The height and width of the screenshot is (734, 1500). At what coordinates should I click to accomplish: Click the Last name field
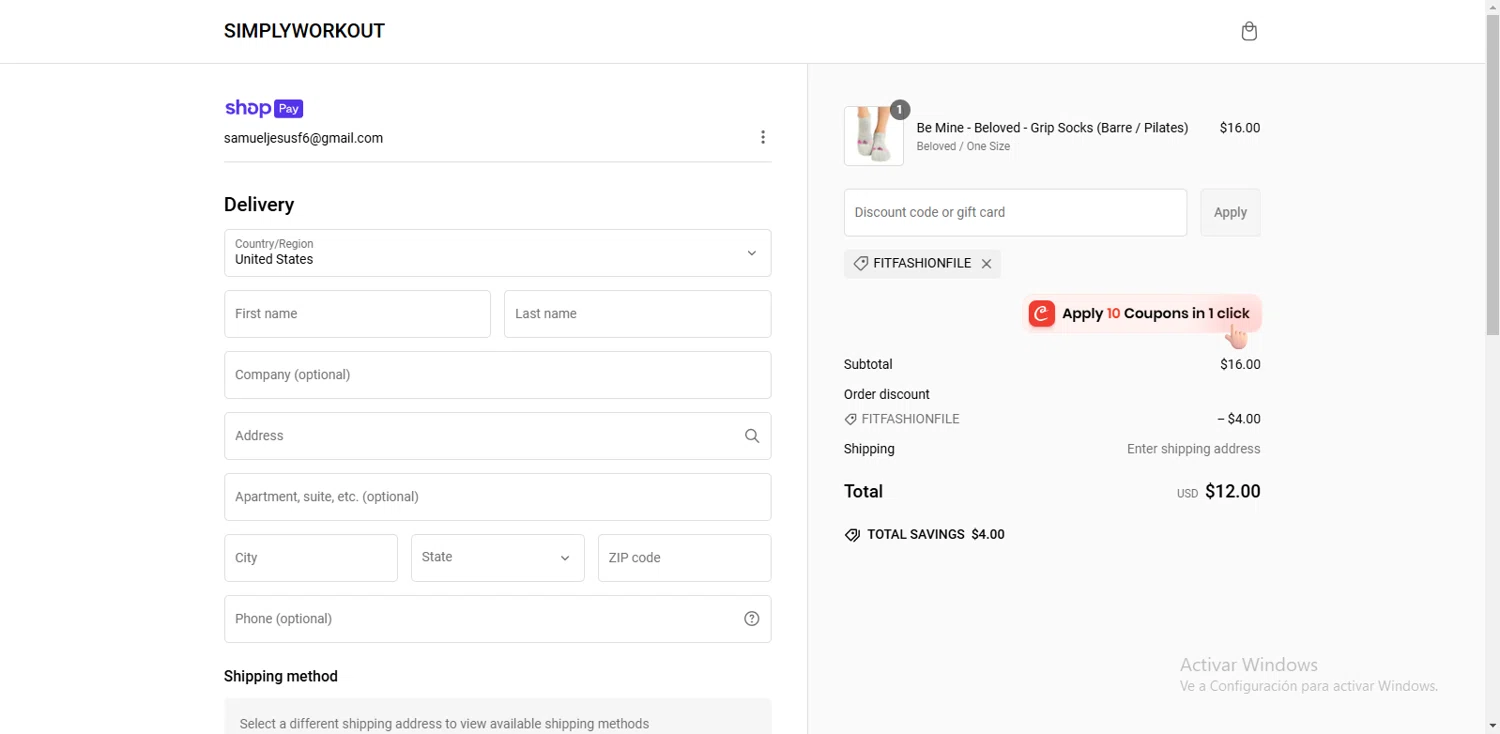(637, 314)
